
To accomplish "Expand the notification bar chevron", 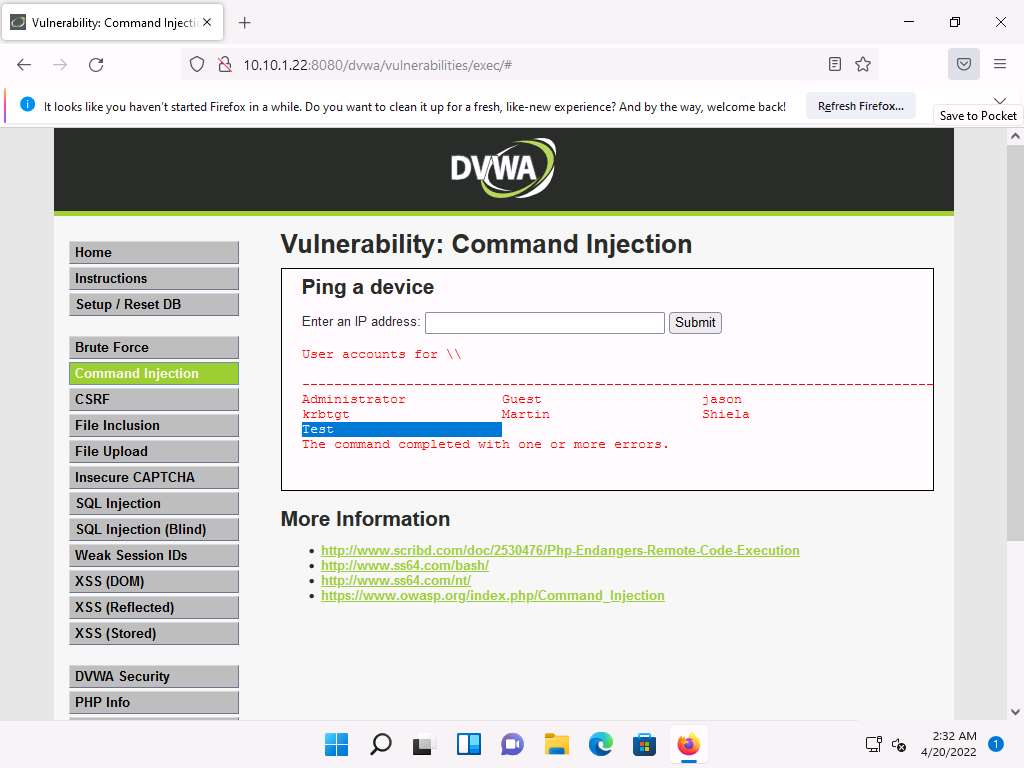I will [999, 99].
